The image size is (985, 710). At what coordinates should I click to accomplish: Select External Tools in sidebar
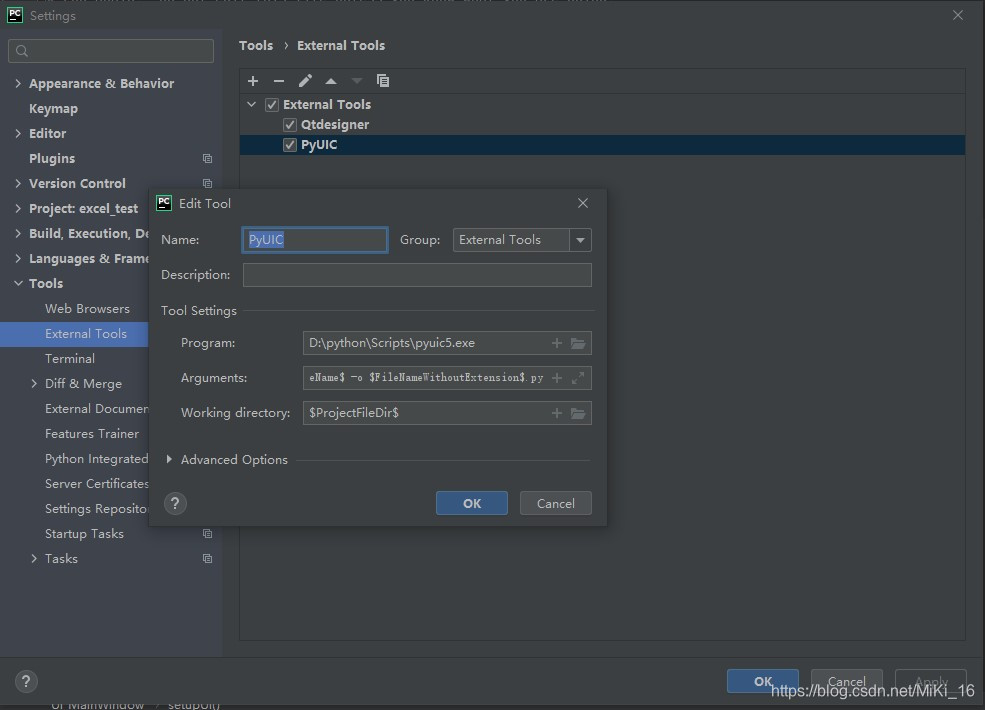86,334
